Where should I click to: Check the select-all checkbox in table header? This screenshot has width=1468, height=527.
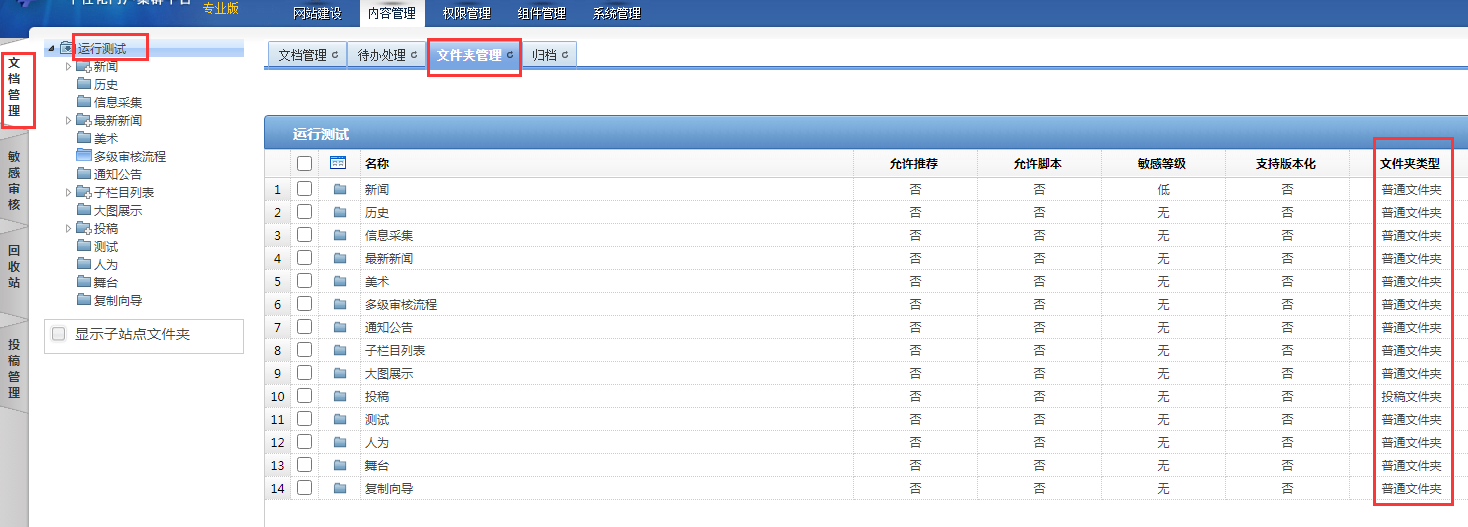[x=305, y=163]
